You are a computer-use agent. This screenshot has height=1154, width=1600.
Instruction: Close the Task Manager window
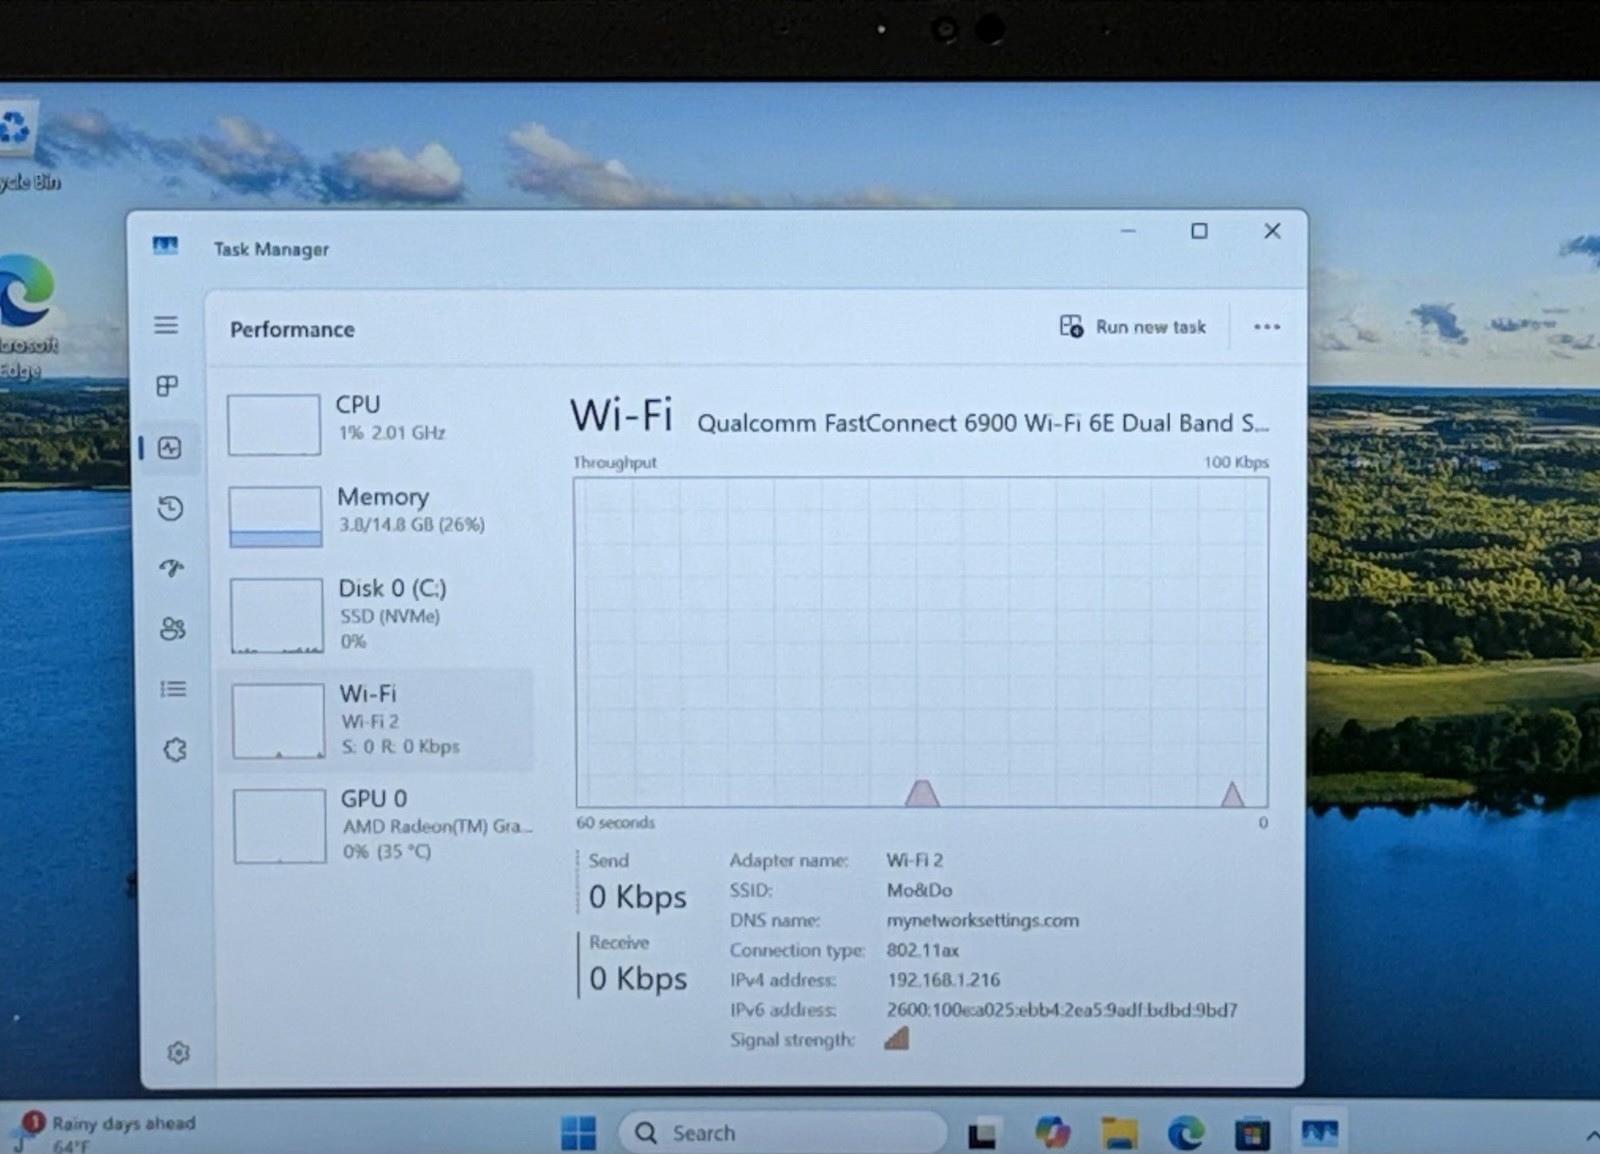point(1272,231)
